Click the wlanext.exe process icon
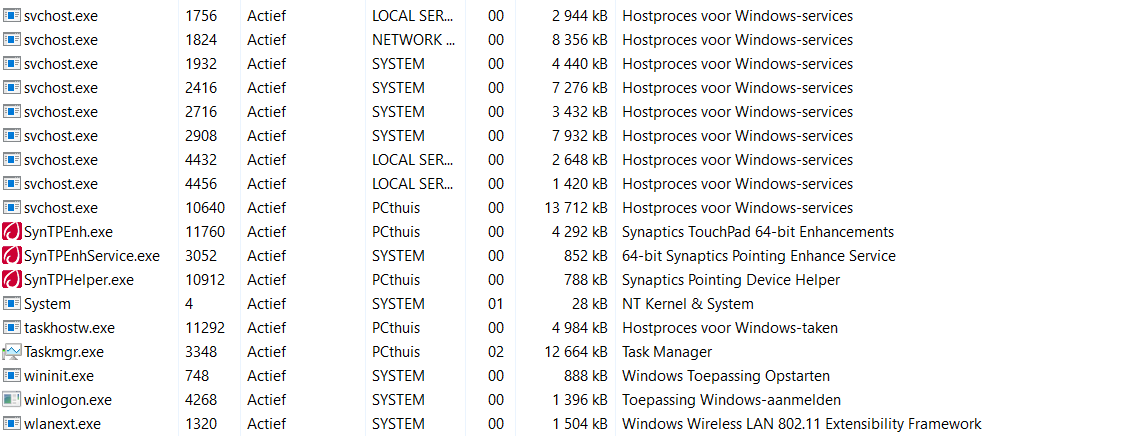Screen dimensions: 1130x436 pos(12,424)
